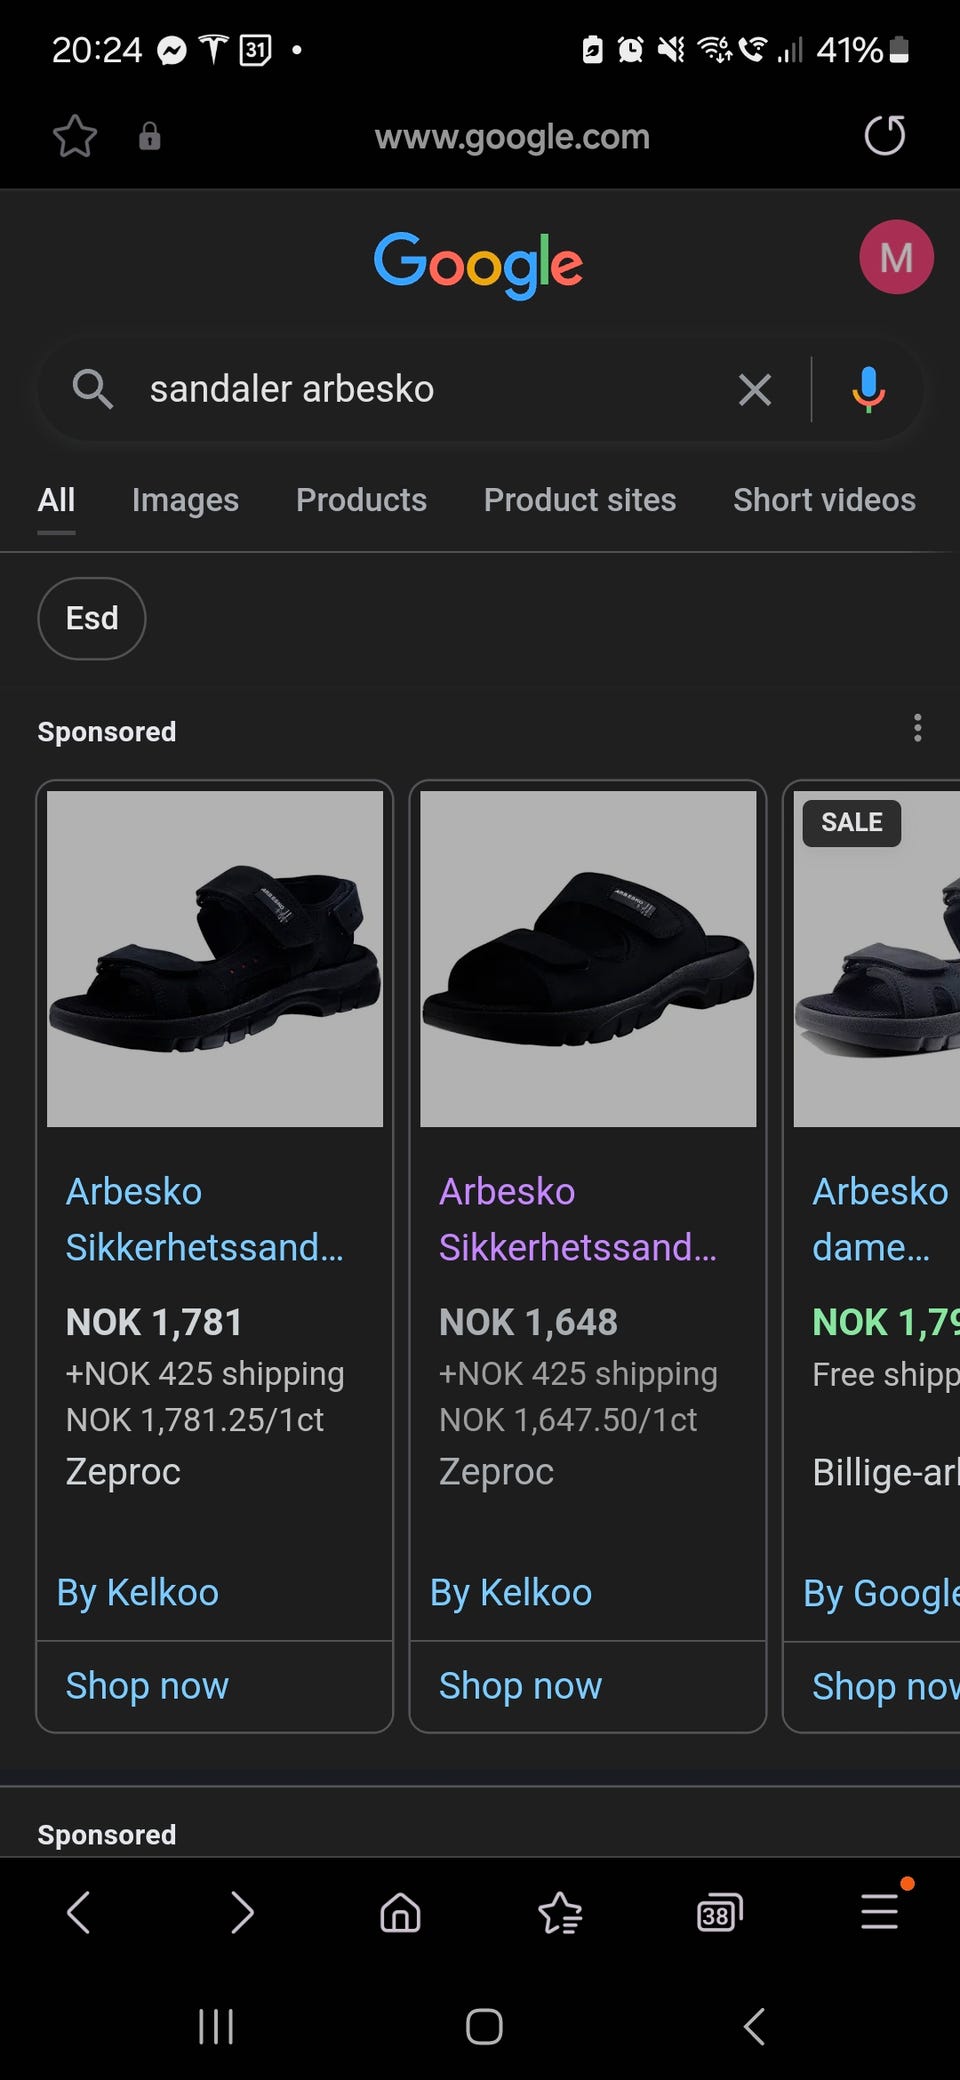960x2080 pixels.
Task: Open the tab switcher showing 38 tabs
Action: 719,1912
